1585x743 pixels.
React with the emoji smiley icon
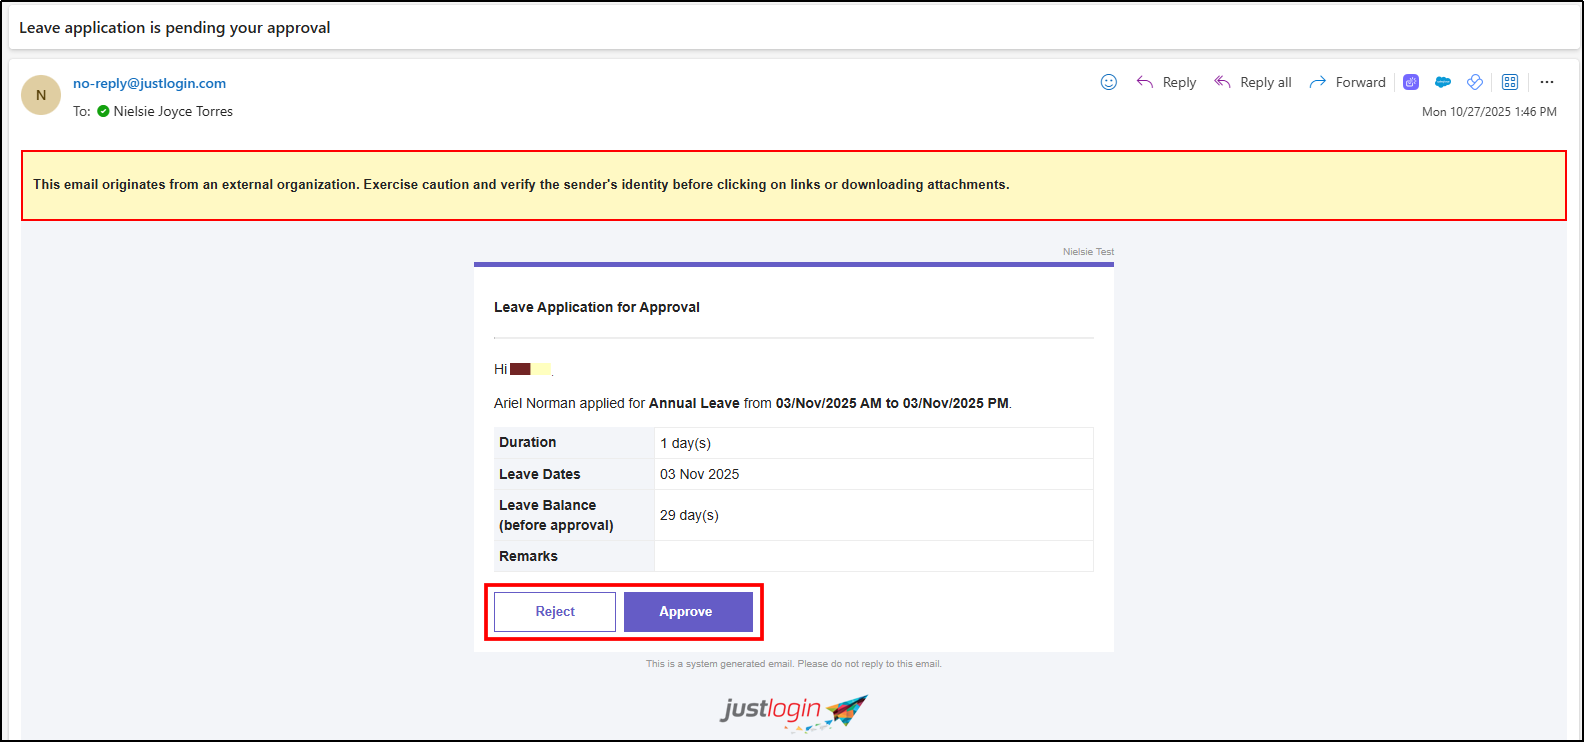pos(1108,82)
